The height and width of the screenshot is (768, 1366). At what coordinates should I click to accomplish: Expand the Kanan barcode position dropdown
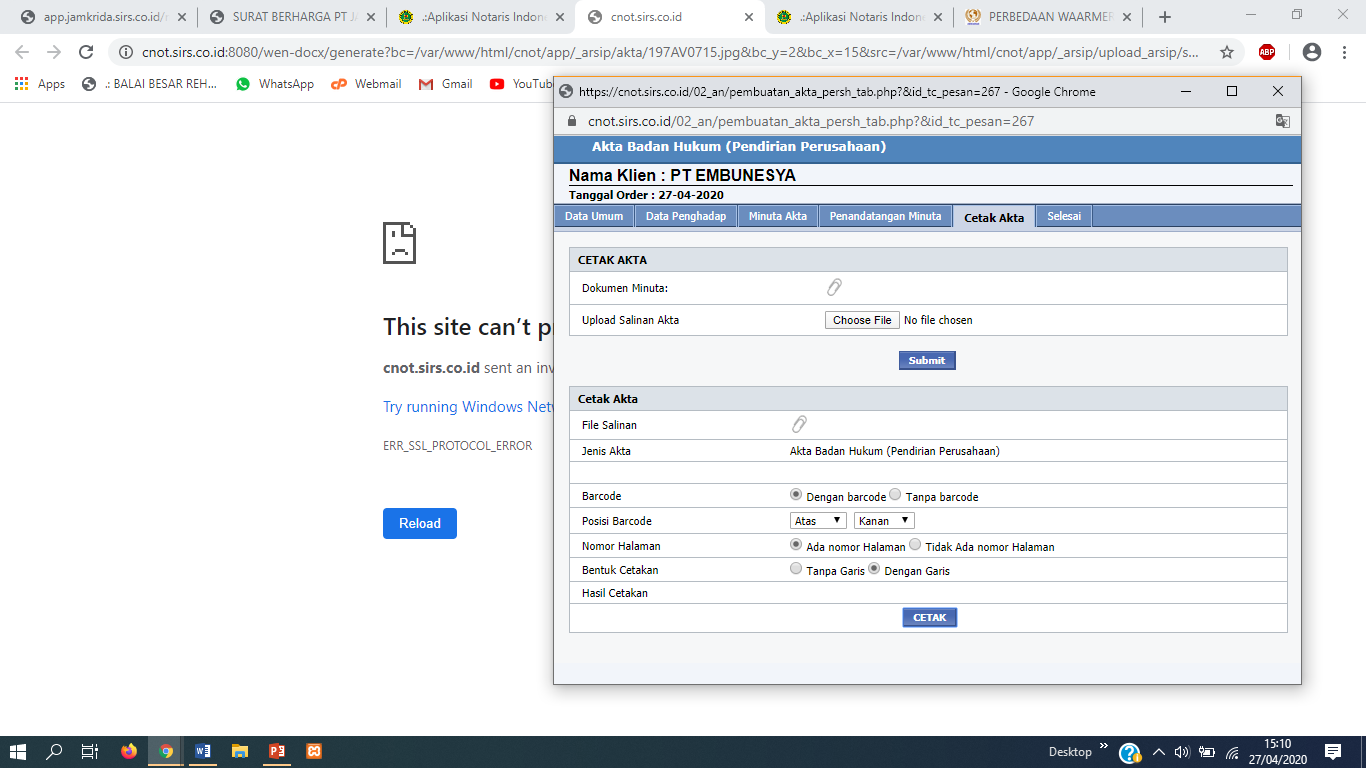coord(884,521)
